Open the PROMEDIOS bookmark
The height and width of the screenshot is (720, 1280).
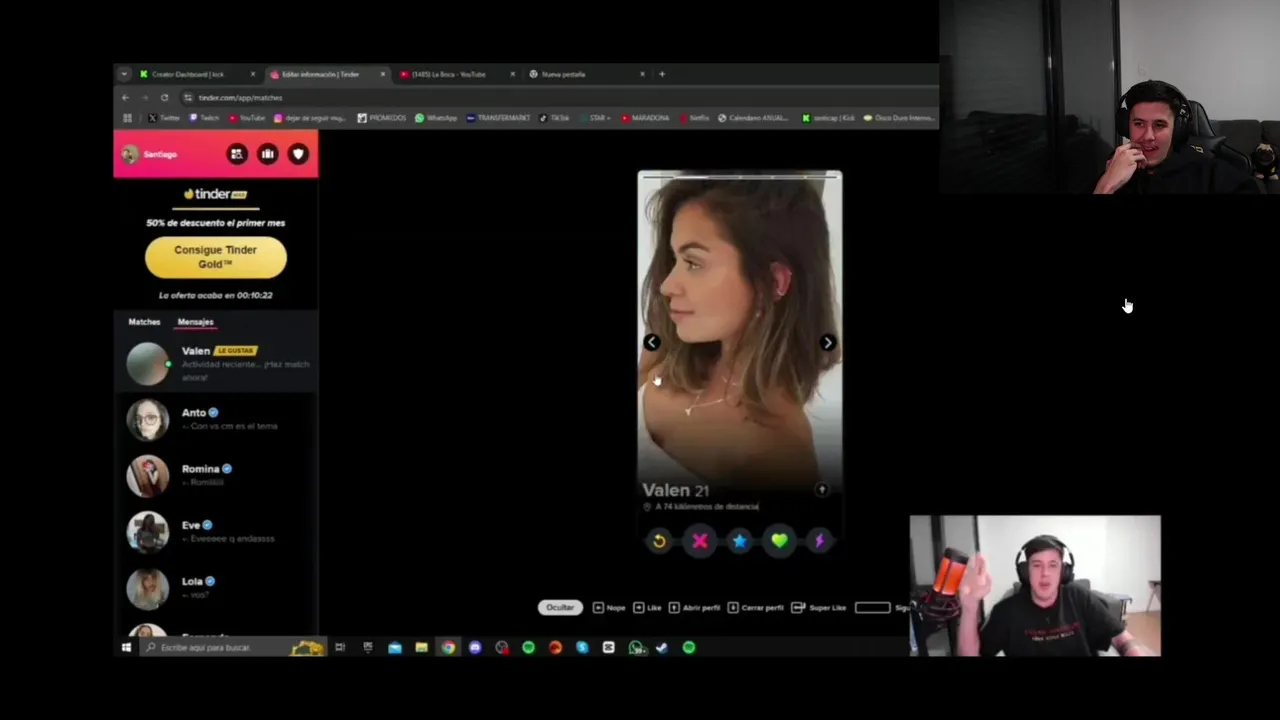tap(382, 118)
